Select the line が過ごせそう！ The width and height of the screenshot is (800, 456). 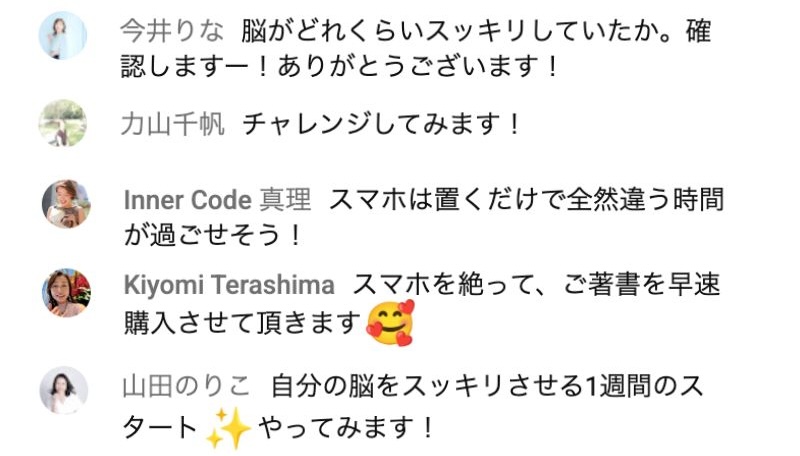[213, 236]
